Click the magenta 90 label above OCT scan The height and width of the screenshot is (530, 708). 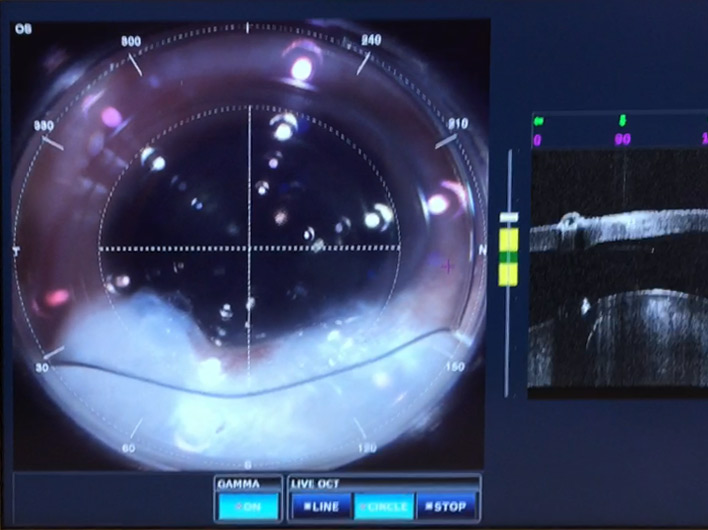[x=622, y=140]
